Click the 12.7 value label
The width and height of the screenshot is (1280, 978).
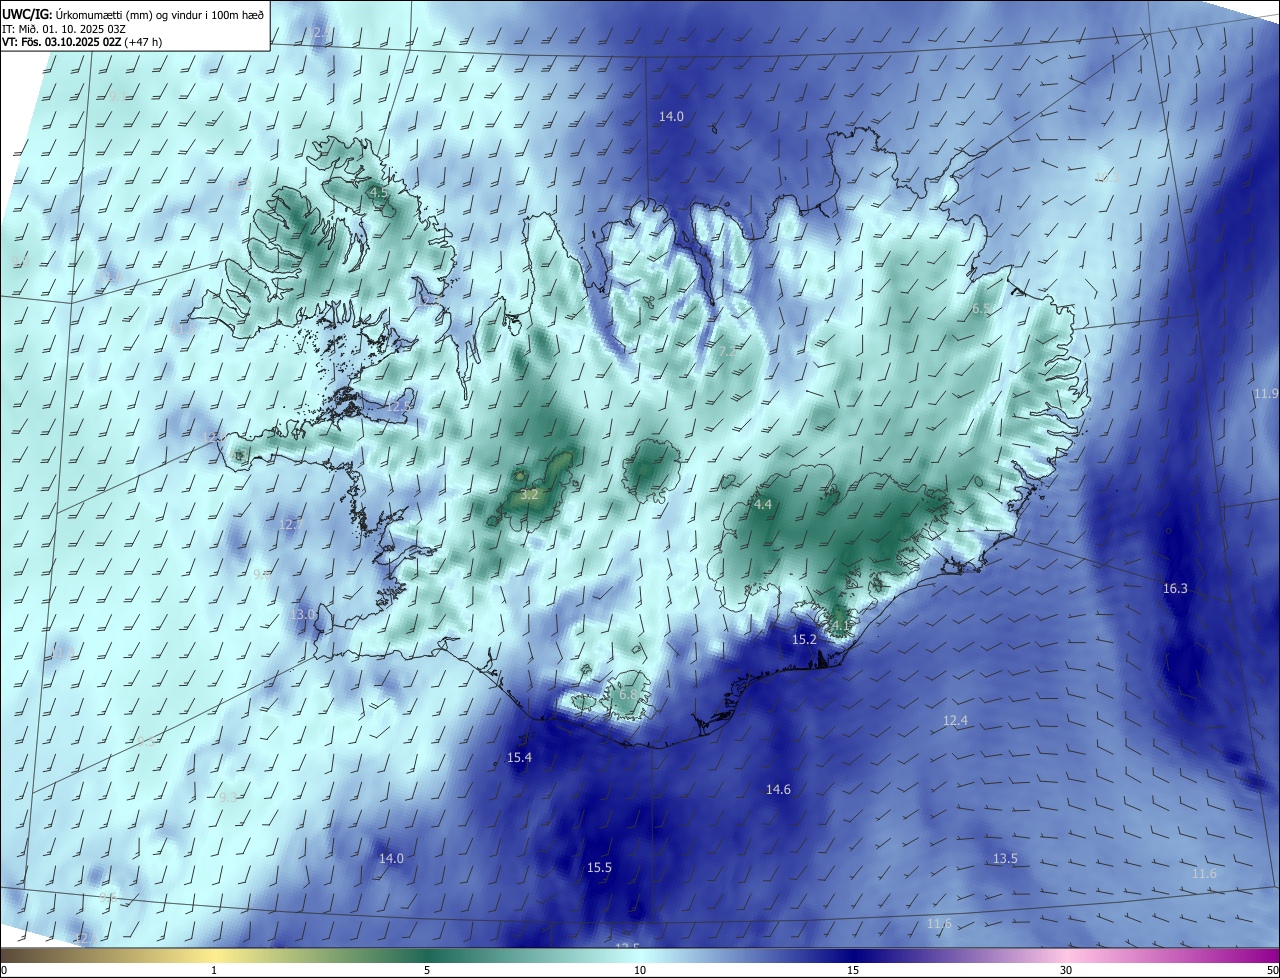290,525
